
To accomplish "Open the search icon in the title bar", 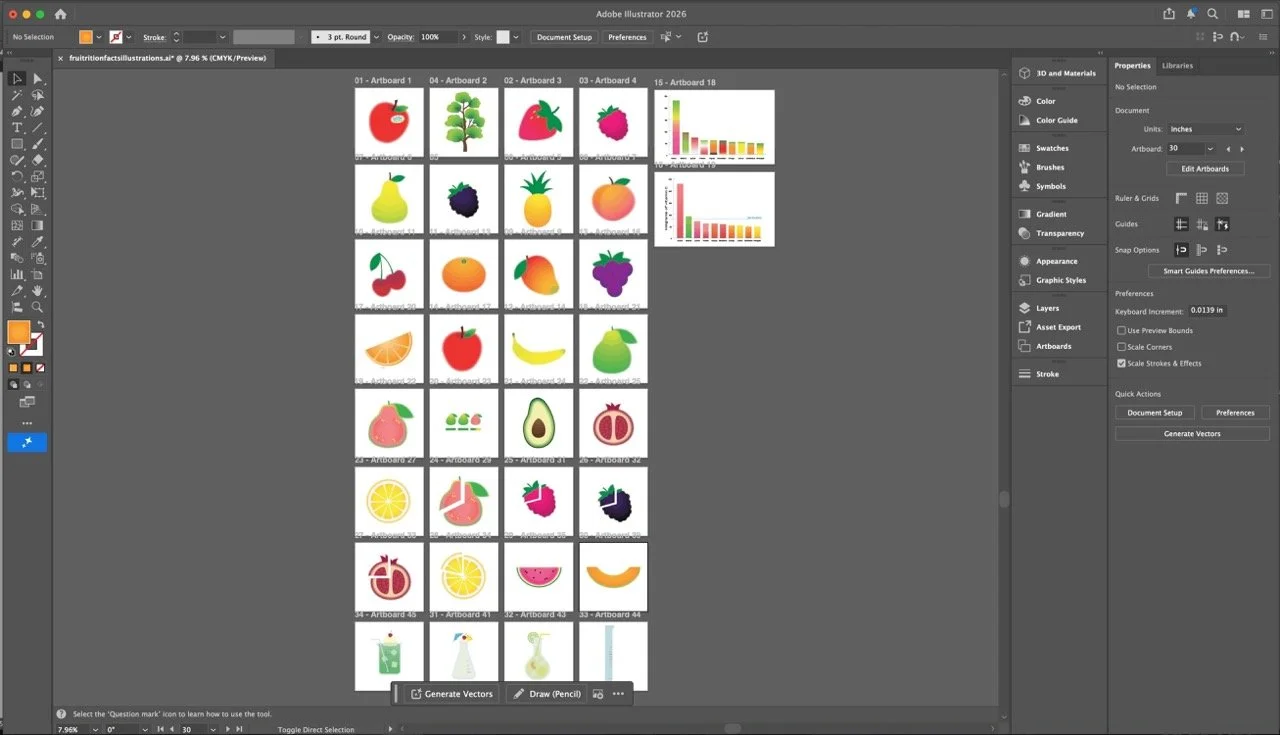I will coord(1212,14).
